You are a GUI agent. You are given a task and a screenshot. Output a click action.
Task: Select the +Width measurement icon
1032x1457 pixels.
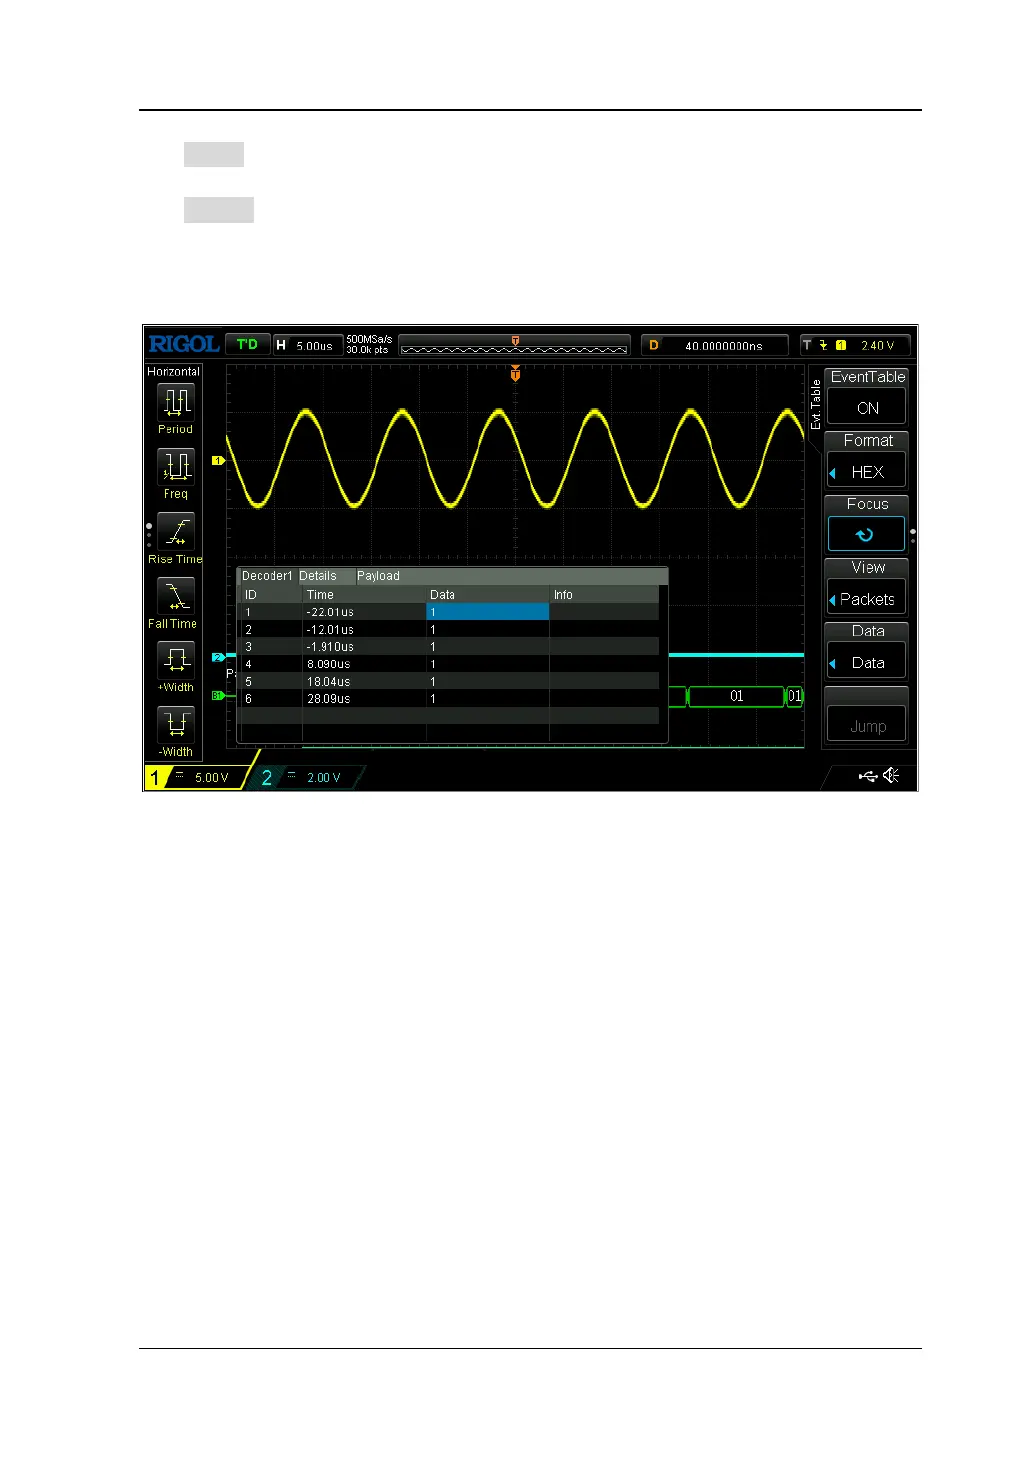tap(177, 660)
